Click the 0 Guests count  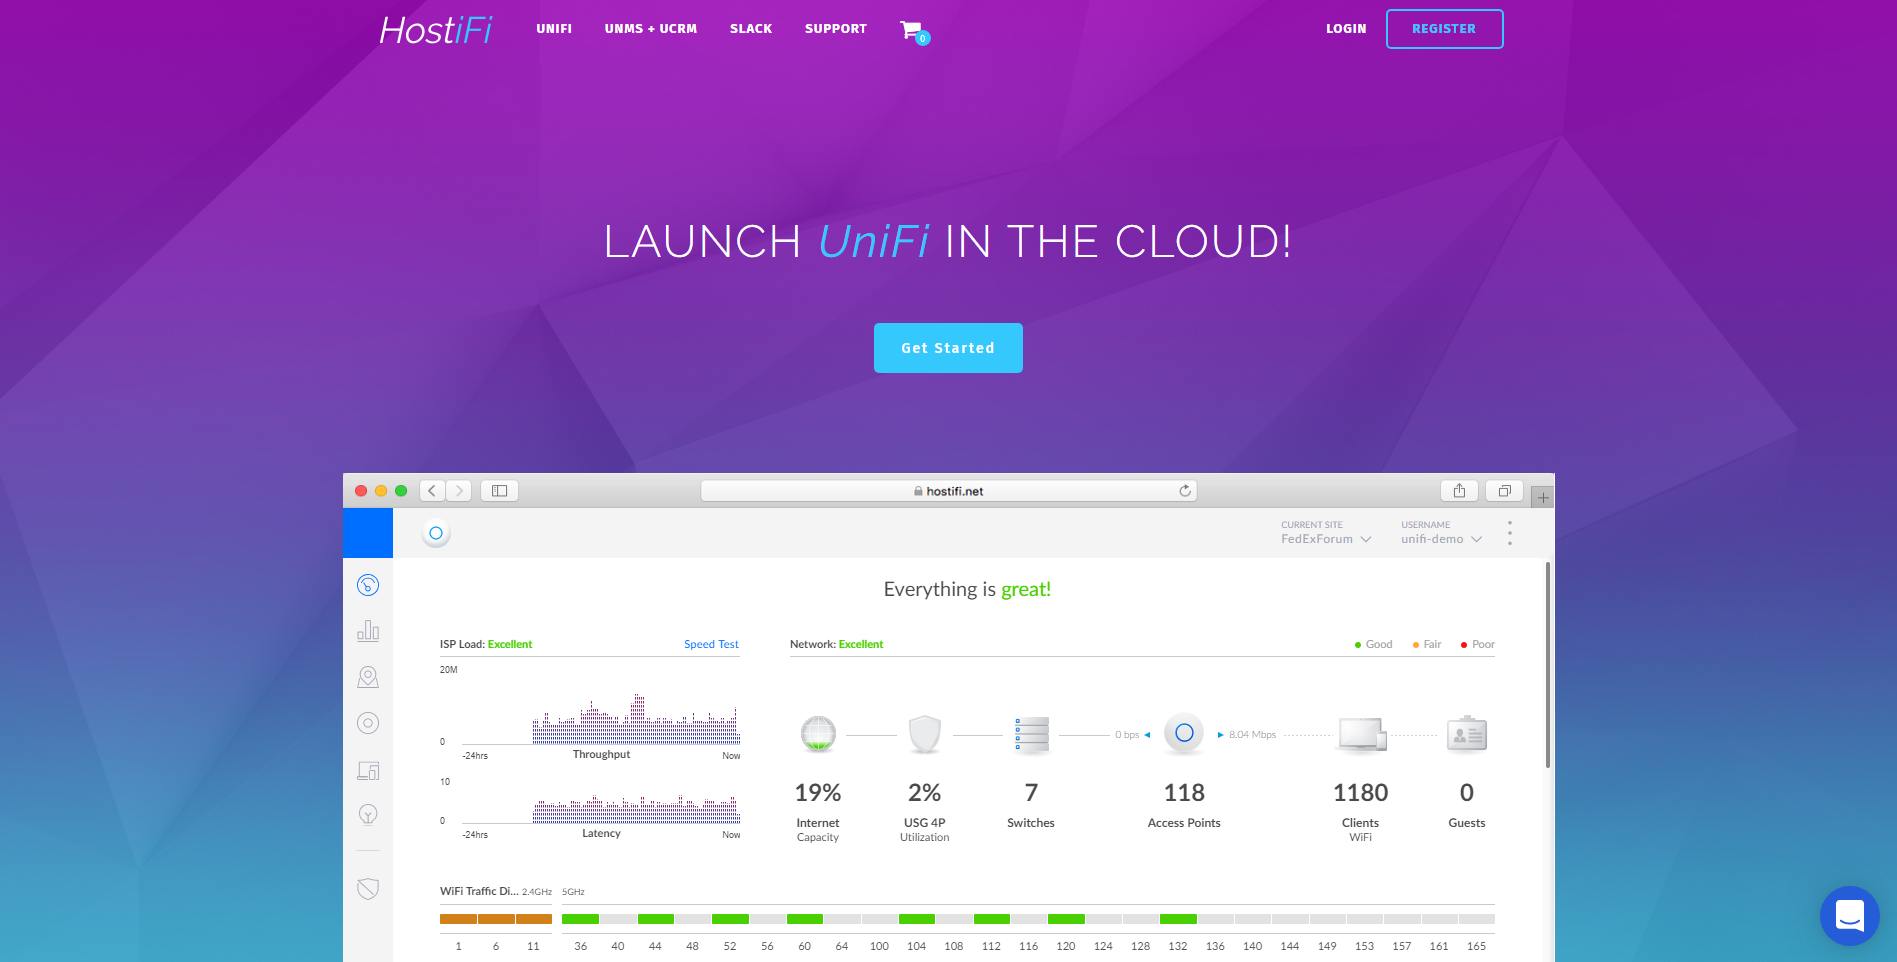[x=1467, y=793]
